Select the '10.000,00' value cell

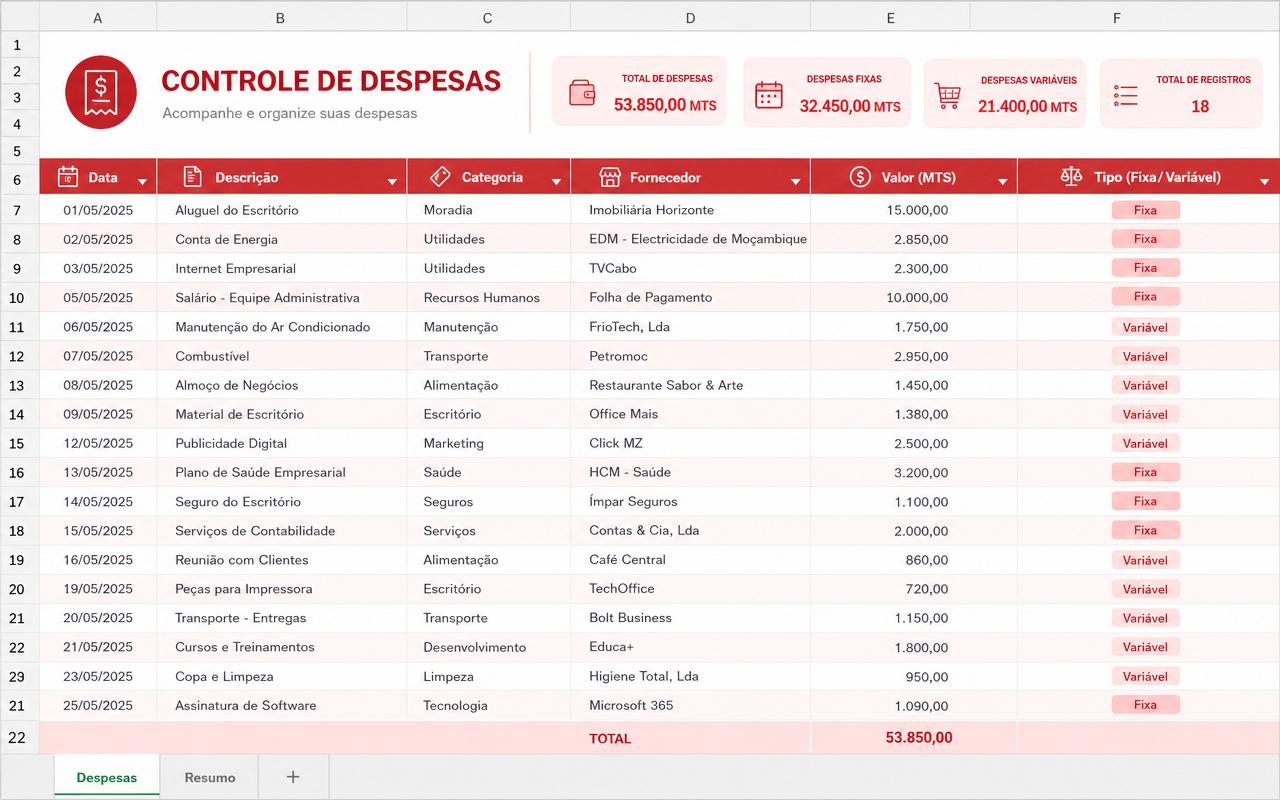click(913, 297)
